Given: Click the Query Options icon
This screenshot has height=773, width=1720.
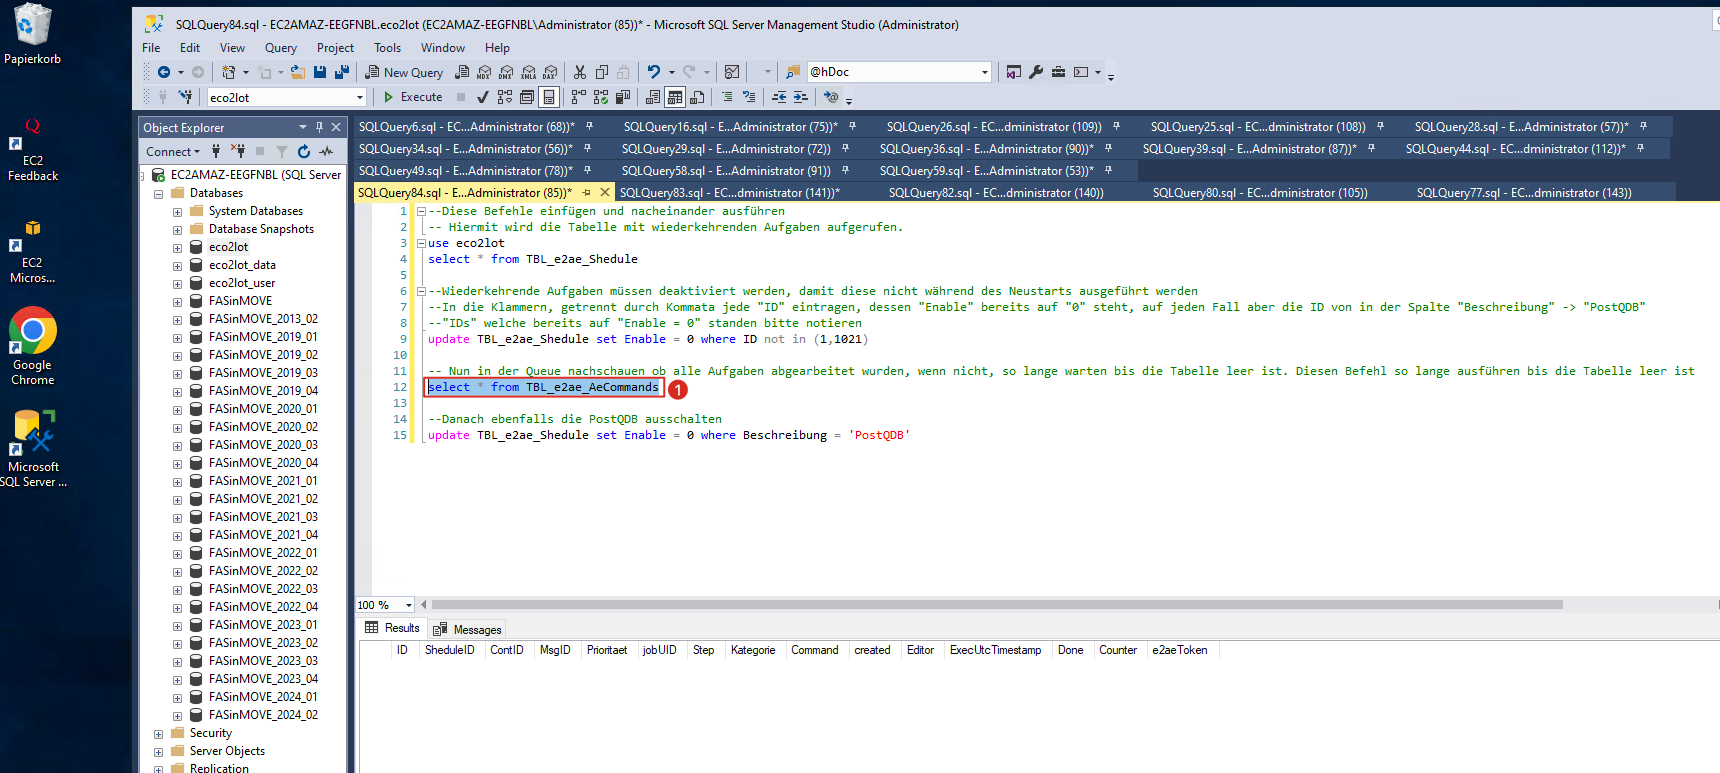Looking at the screenshot, I should tap(527, 97).
